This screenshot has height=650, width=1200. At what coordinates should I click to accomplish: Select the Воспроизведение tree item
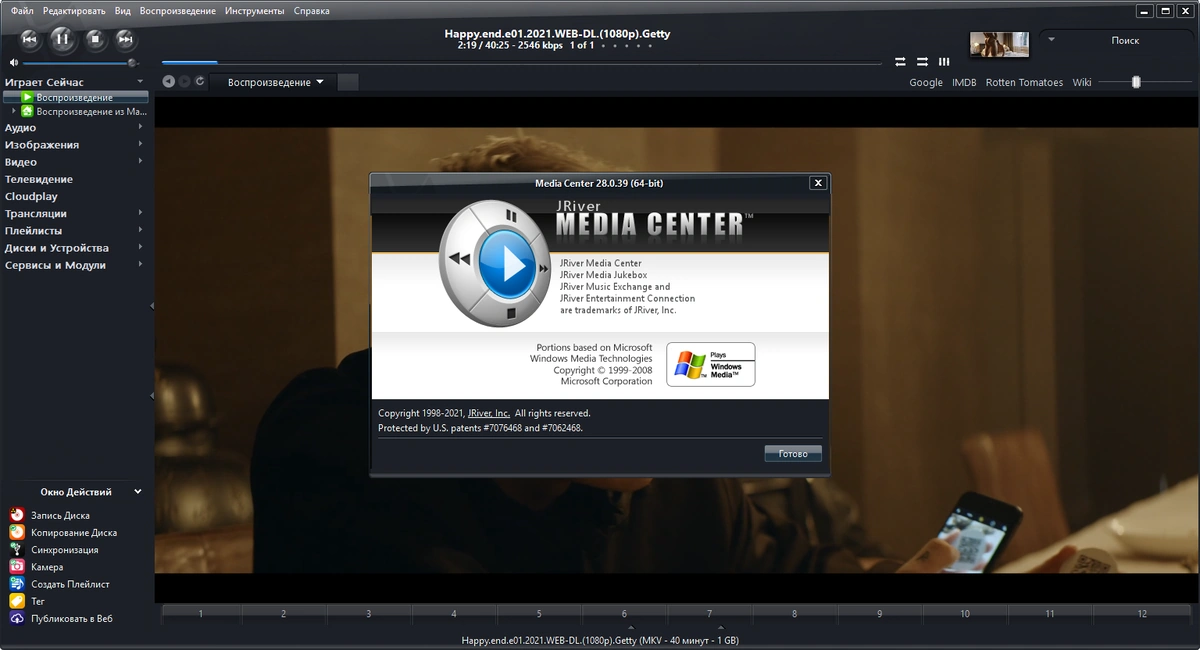click(75, 98)
